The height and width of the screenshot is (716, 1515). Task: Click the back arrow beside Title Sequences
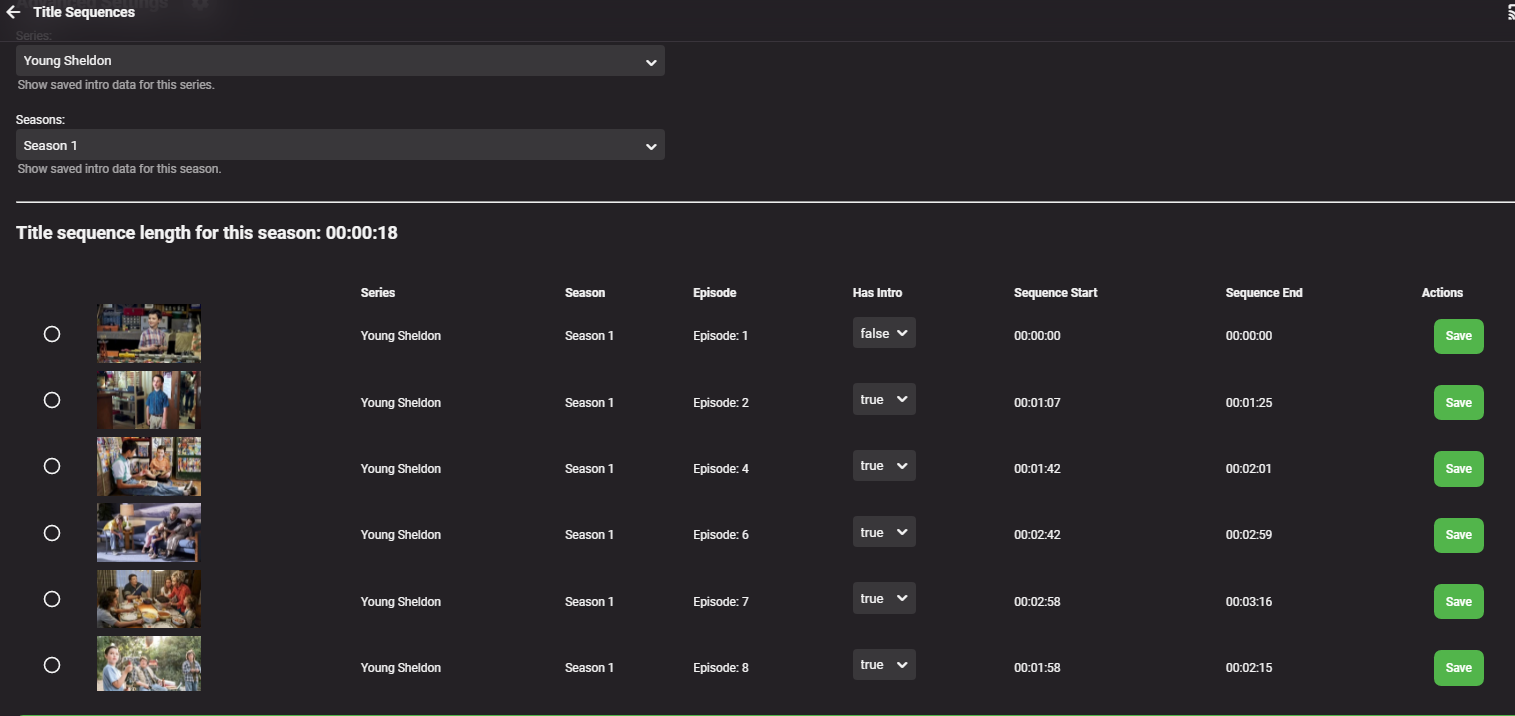tap(13, 12)
